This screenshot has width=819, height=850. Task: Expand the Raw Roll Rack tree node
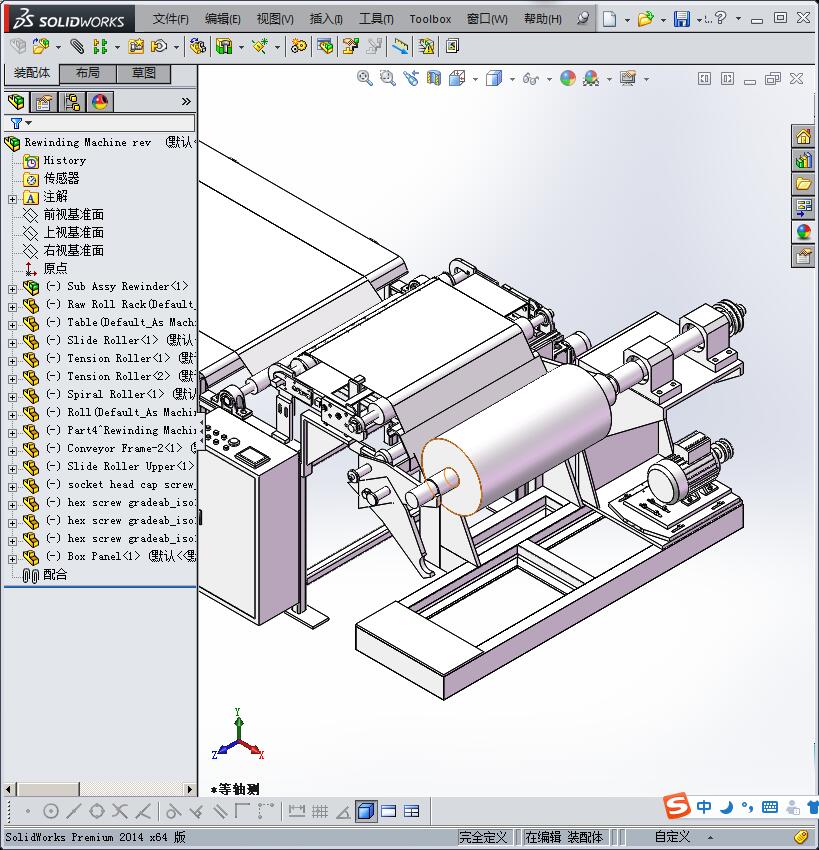pos(12,307)
